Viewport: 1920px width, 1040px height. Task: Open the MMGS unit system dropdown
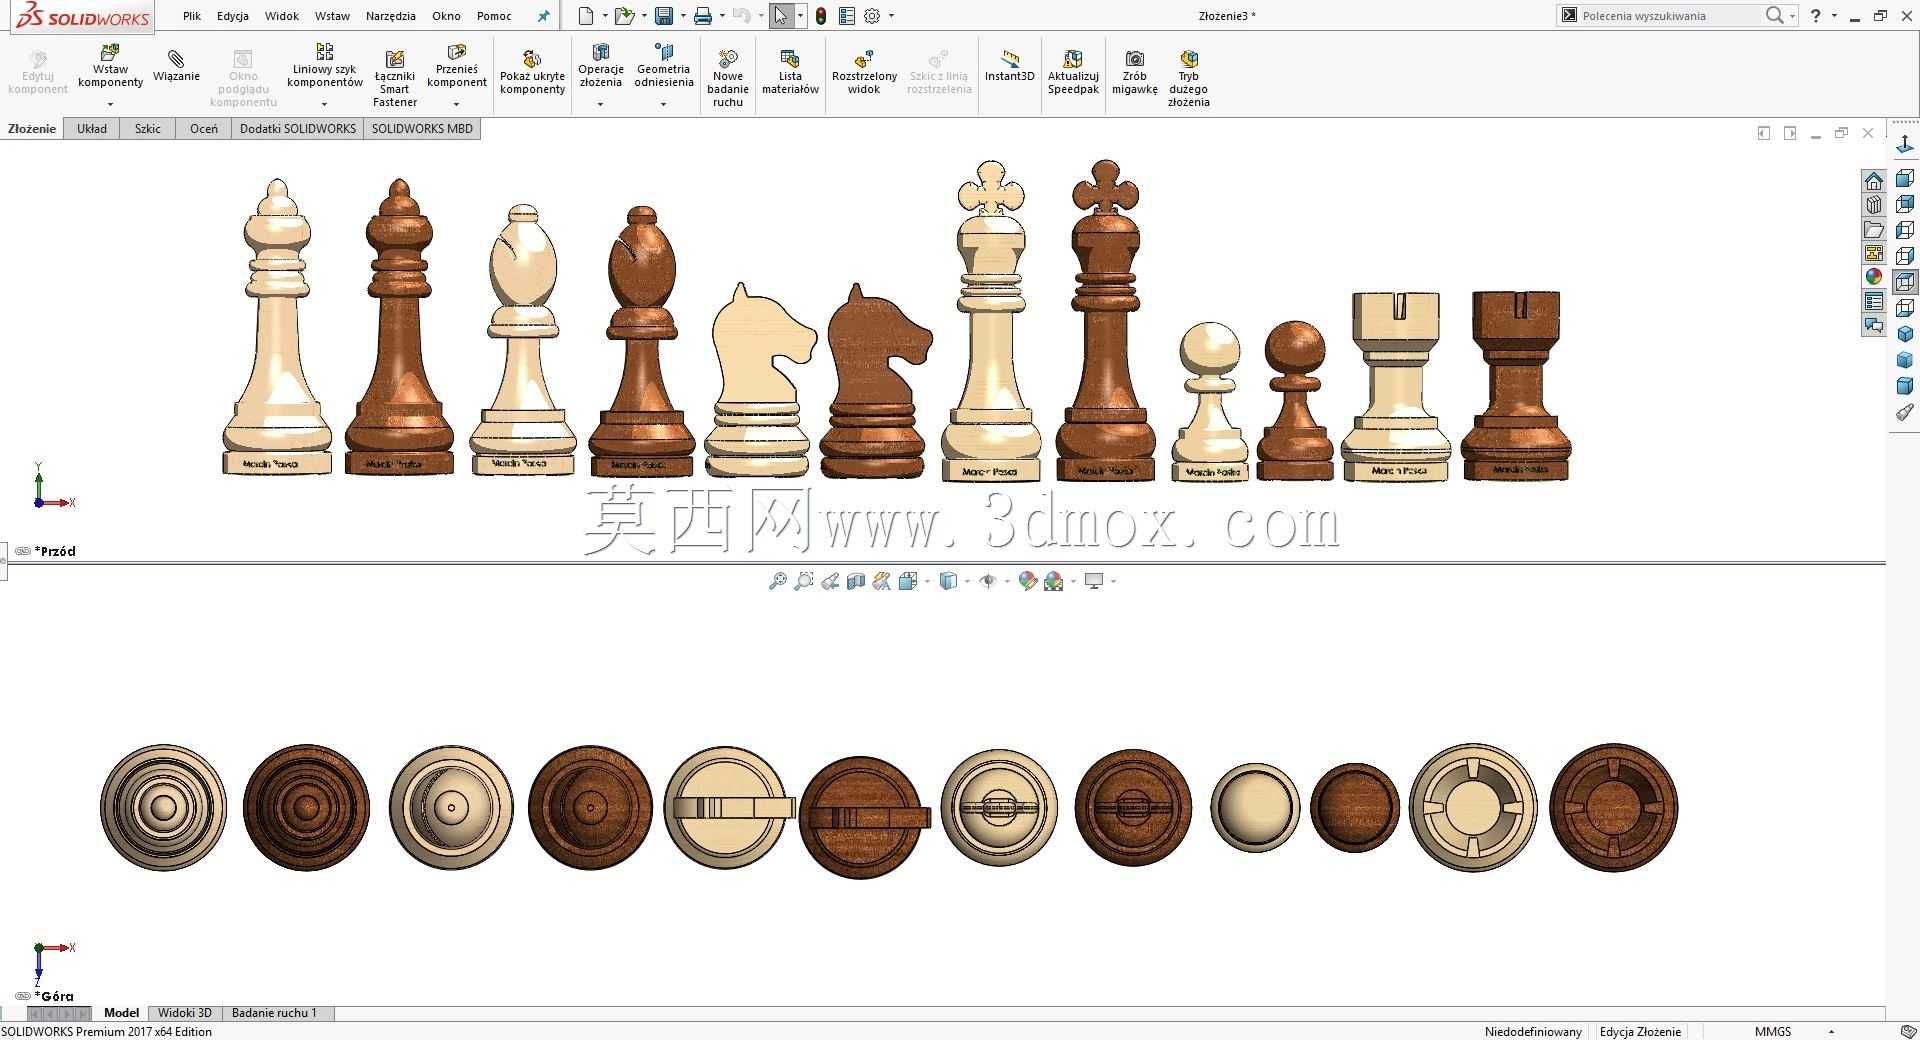pos(1831,1031)
